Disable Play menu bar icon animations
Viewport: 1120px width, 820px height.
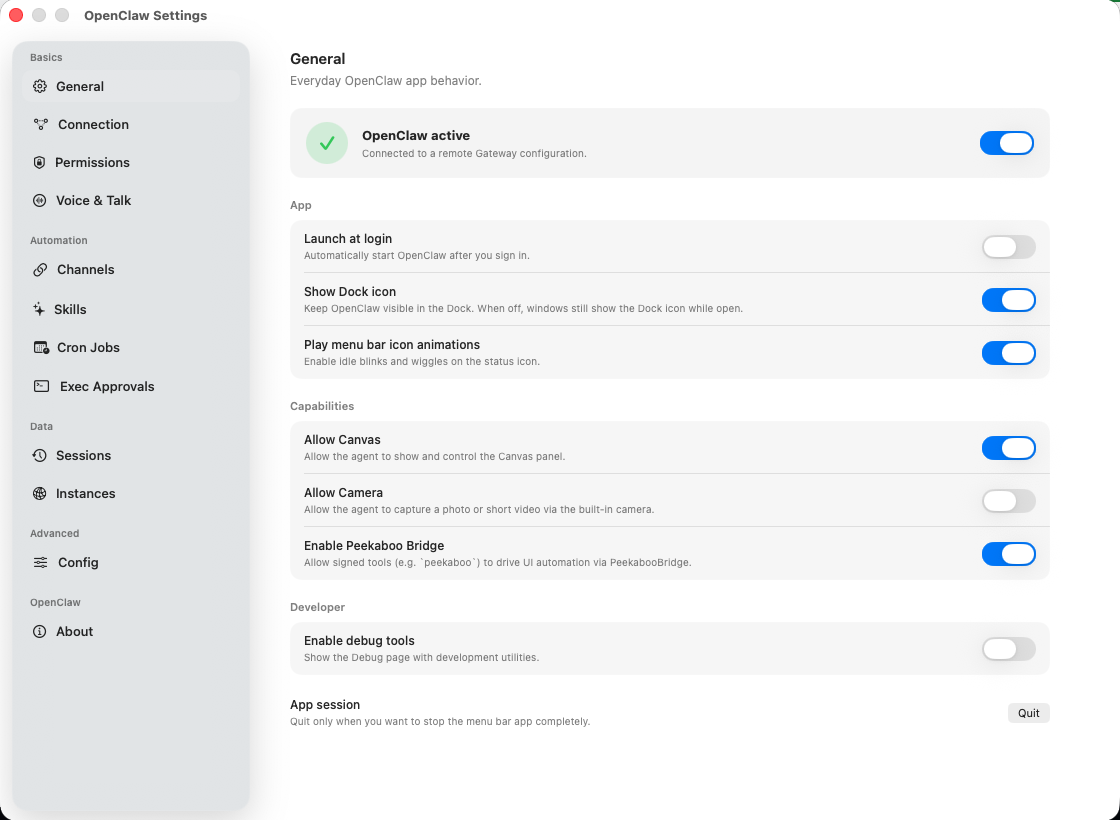1009,353
